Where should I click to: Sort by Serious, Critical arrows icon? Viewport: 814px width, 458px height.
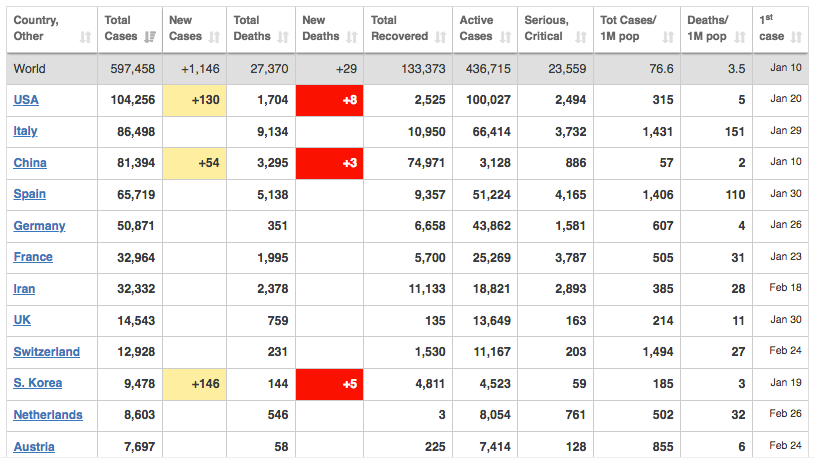(x=581, y=37)
